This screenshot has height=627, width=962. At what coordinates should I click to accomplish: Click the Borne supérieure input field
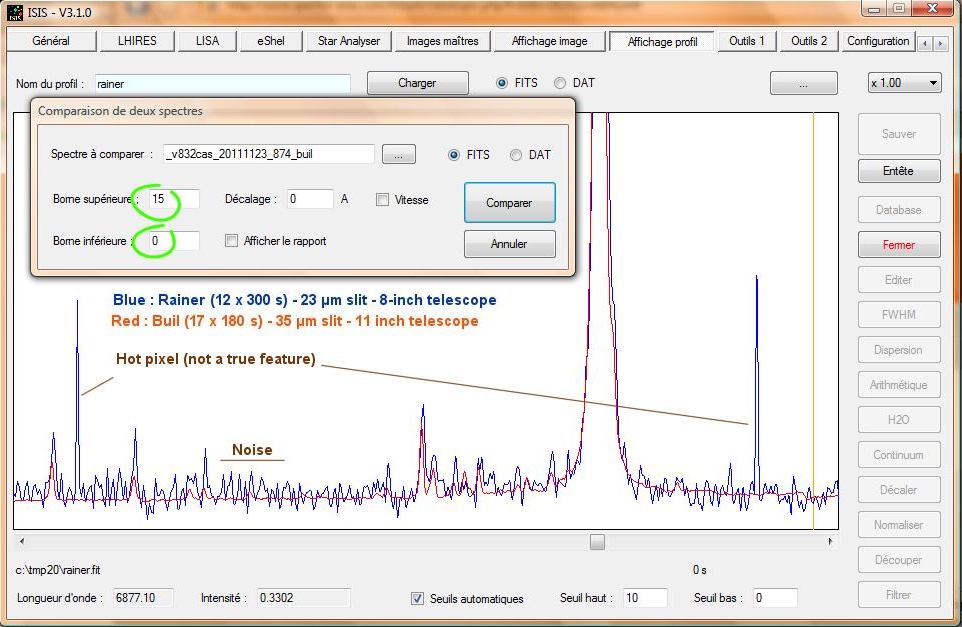[174, 199]
